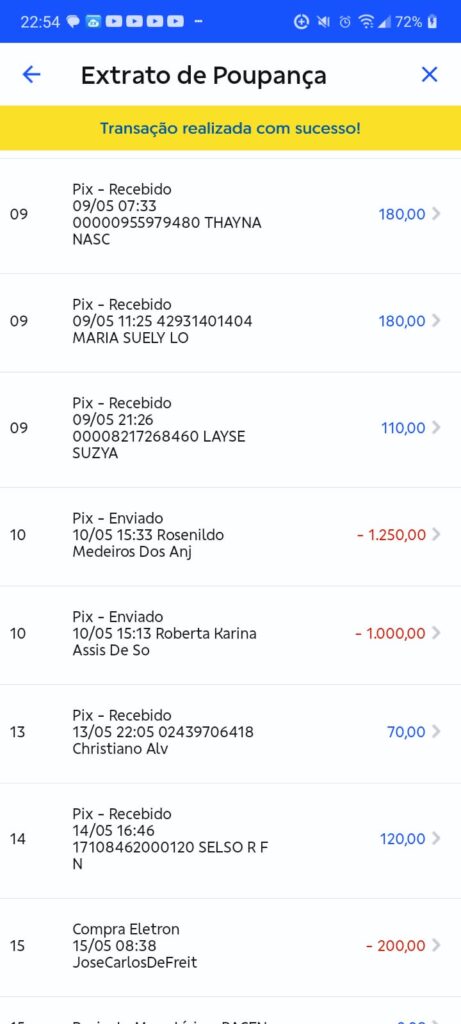Tap the alarm clock status bar icon
The height and width of the screenshot is (1024, 461).
click(x=345, y=22)
